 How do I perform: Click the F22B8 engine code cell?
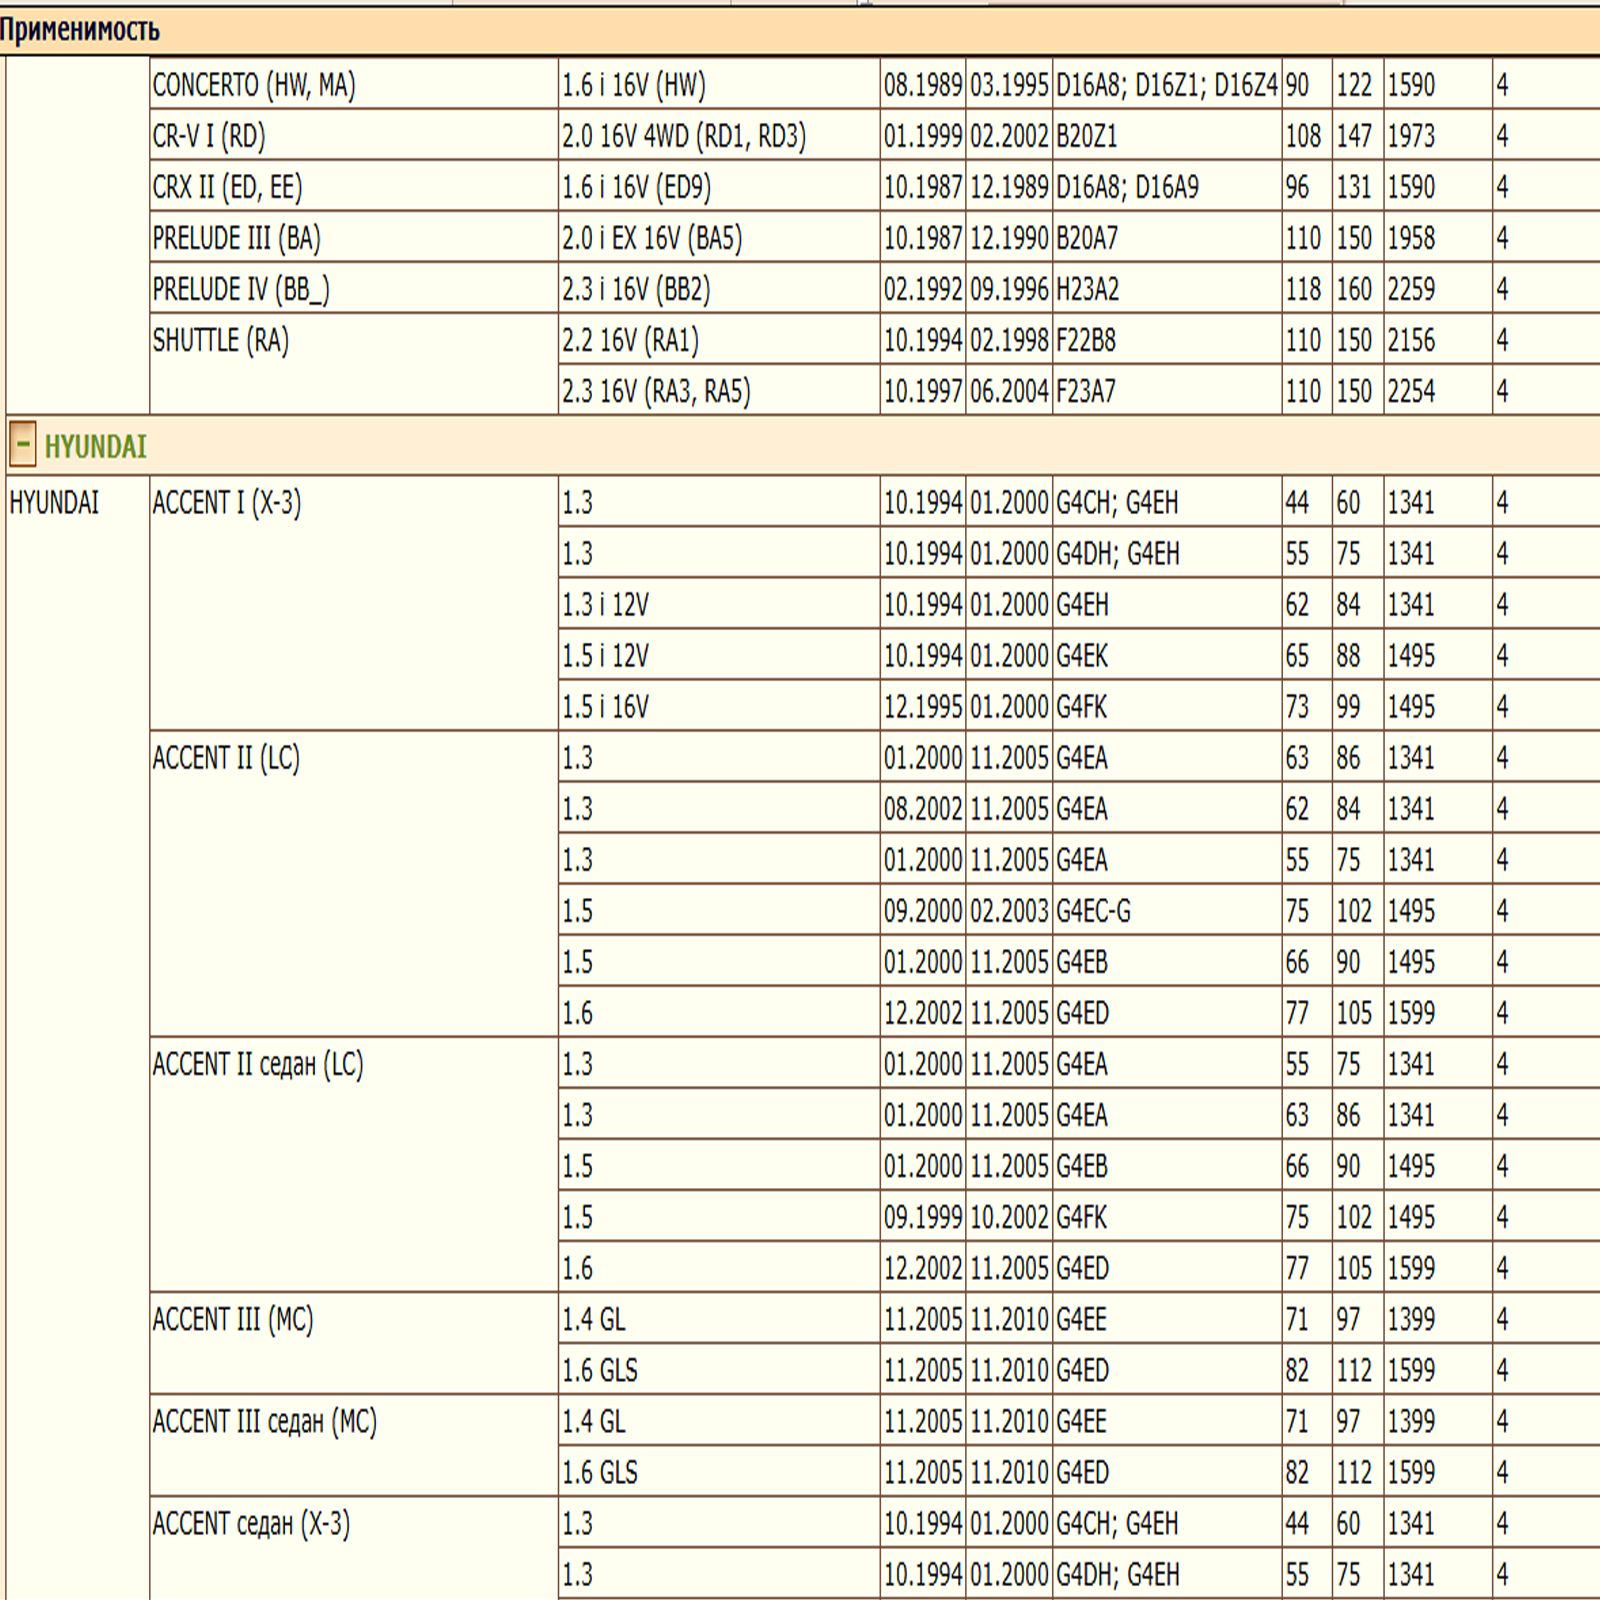[1086, 341]
